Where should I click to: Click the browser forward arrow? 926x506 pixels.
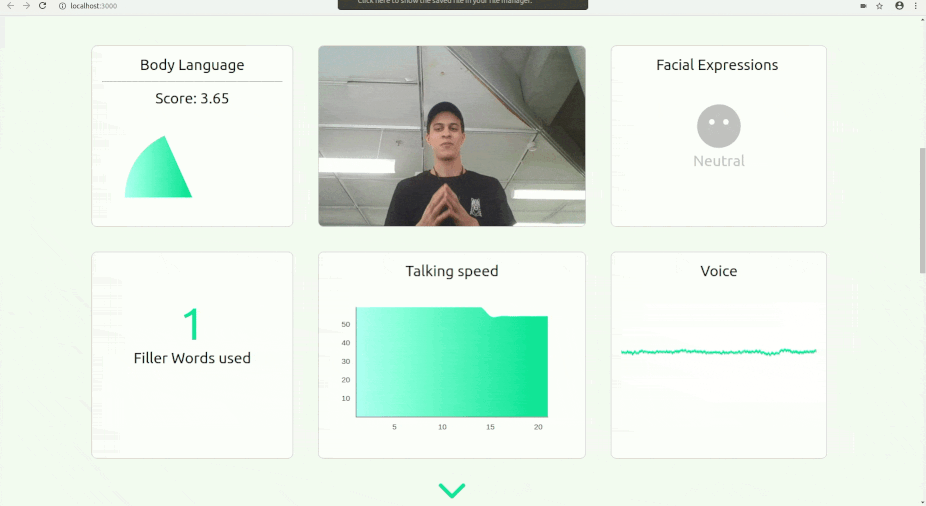pos(26,5)
